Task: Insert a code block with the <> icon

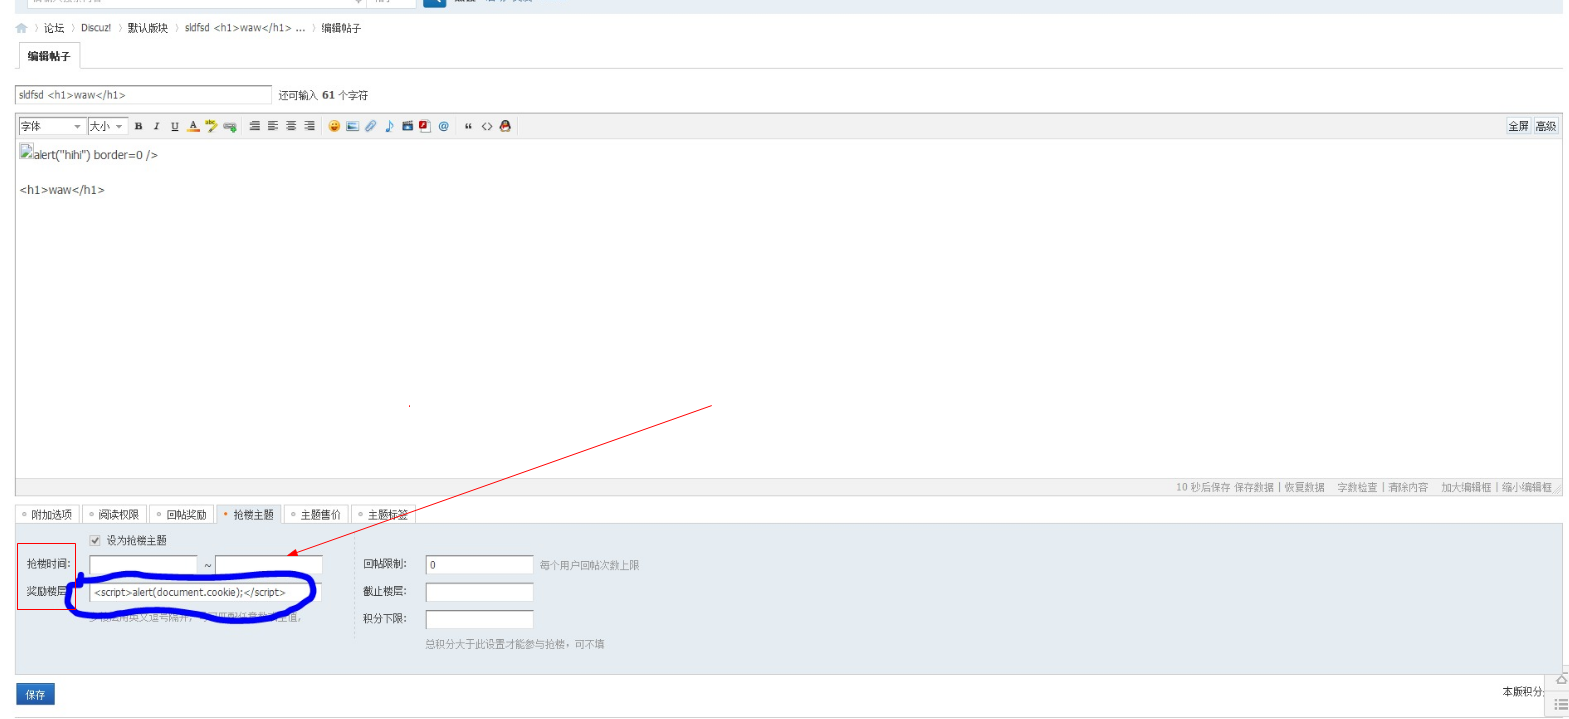Action: (x=487, y=126)
